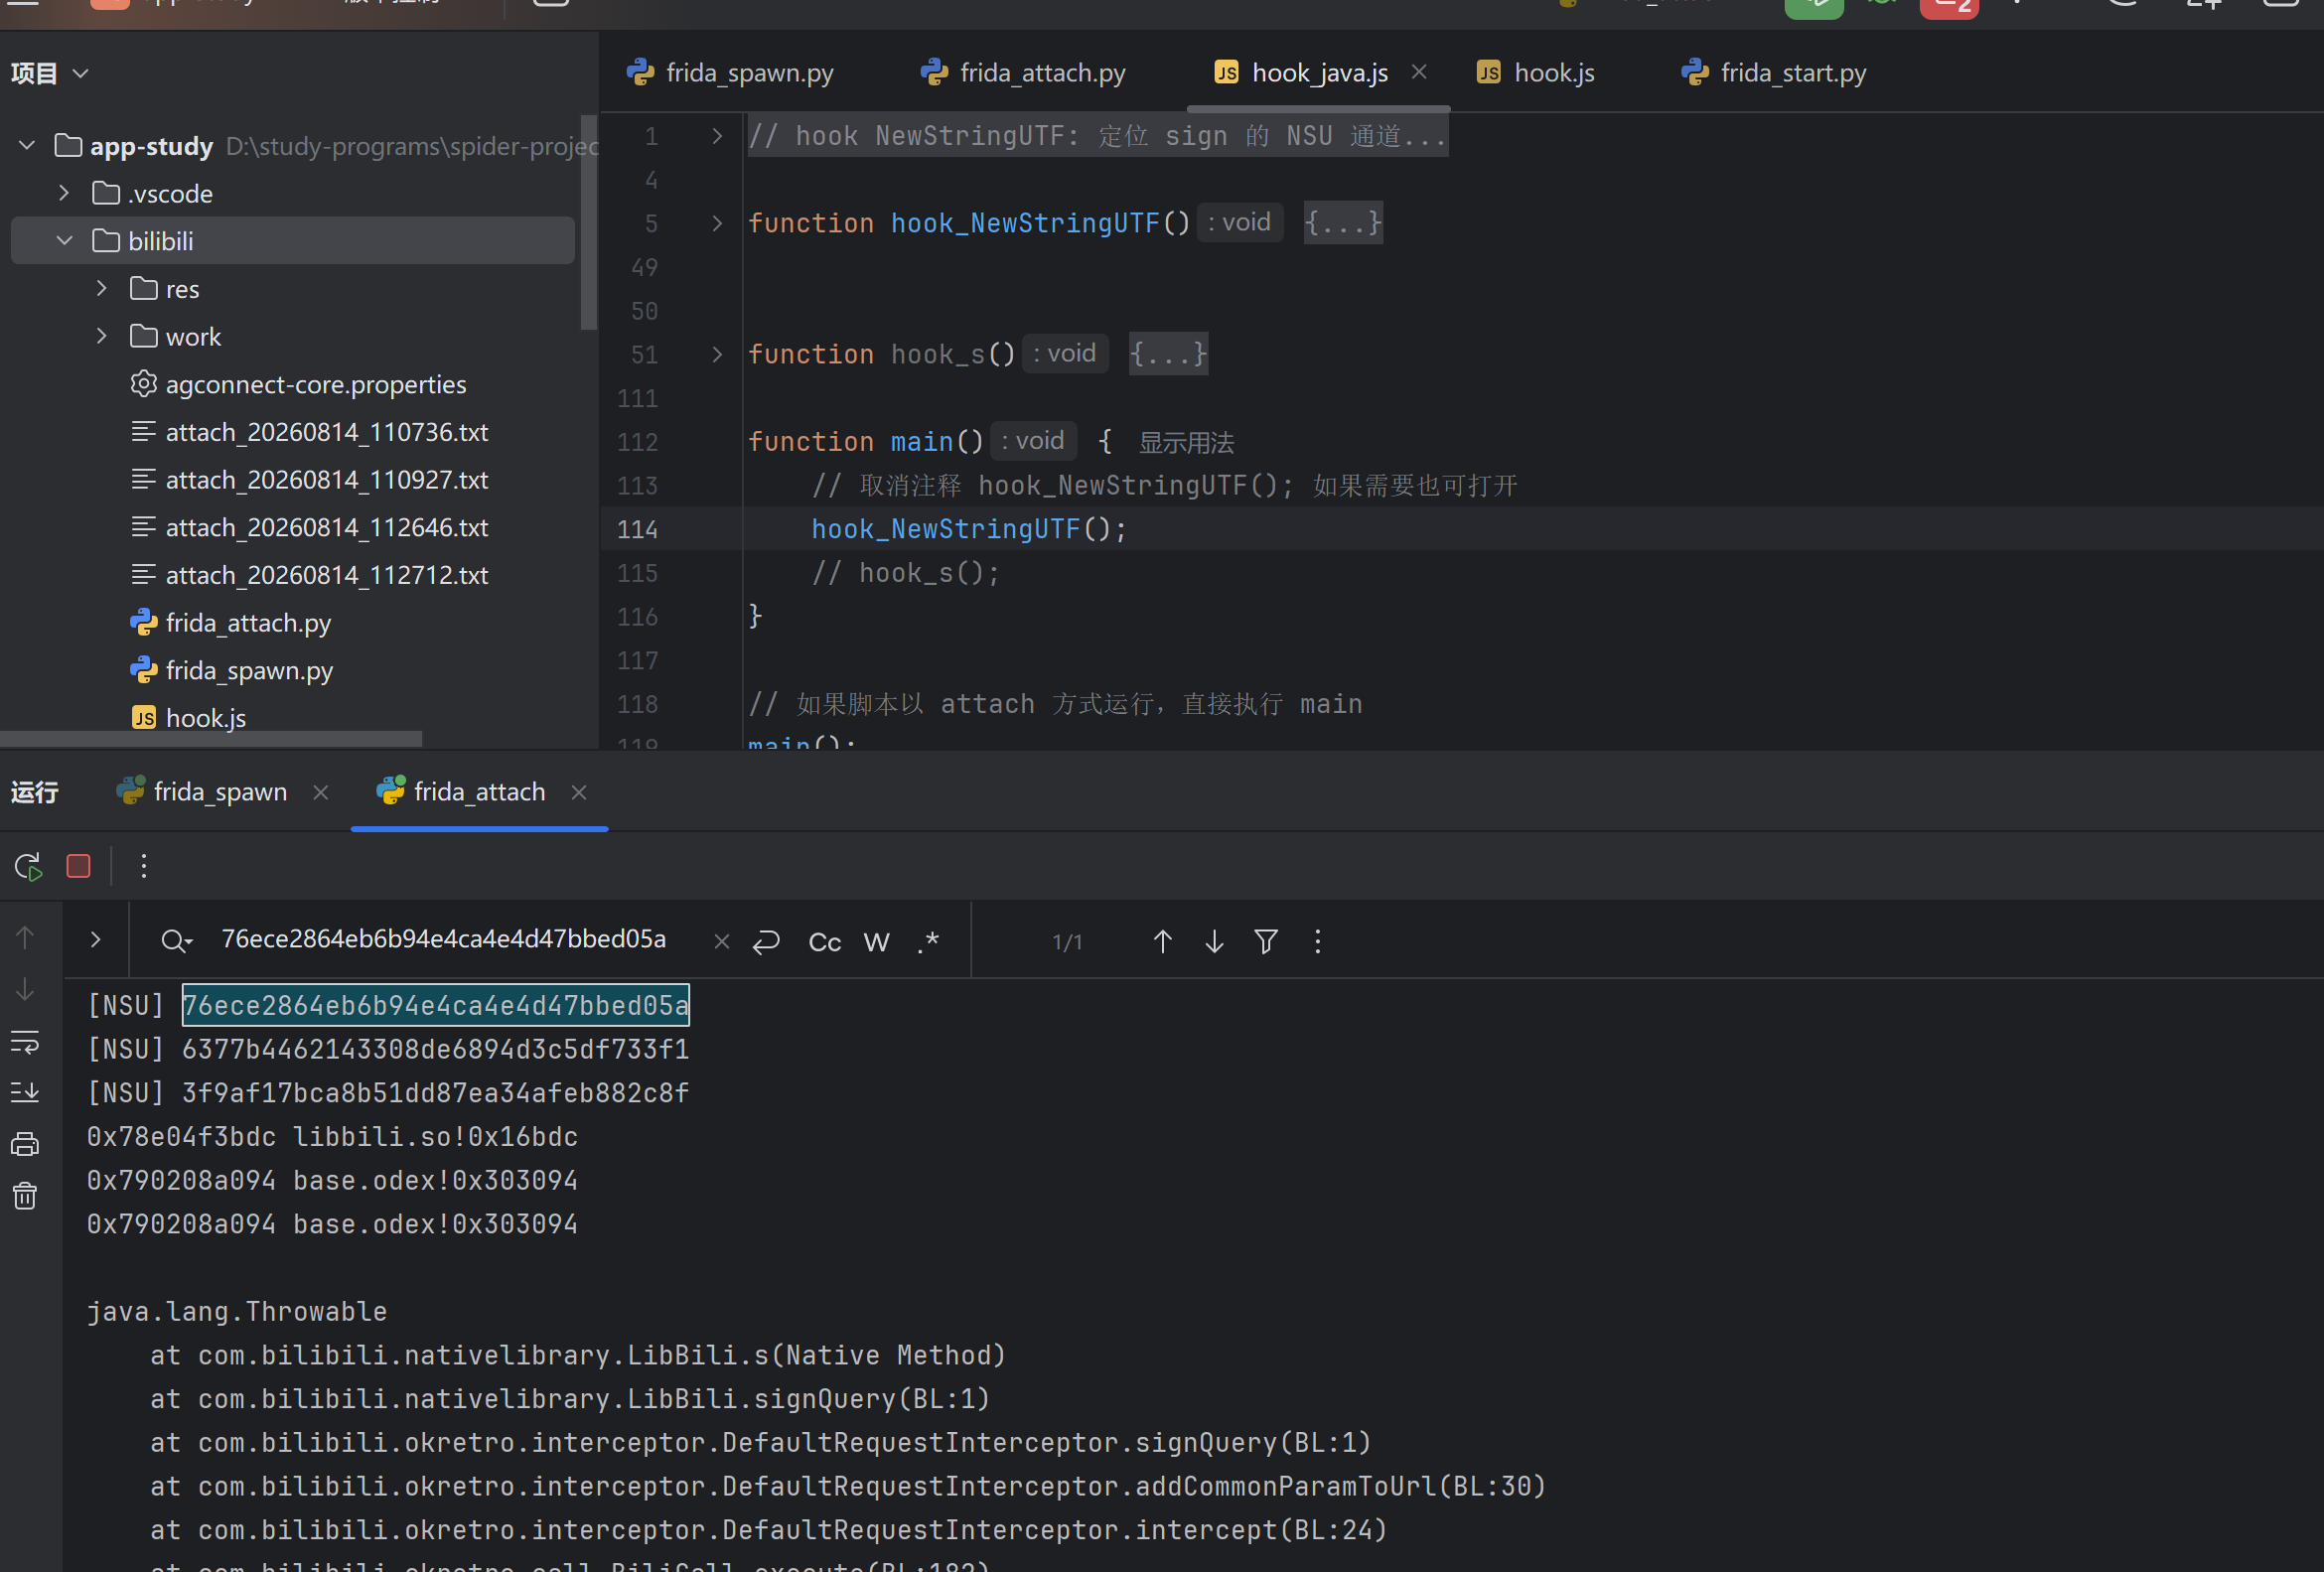Expand folded comment on line 1
The image size is (2324, 1572).
(x=717, y=136)
